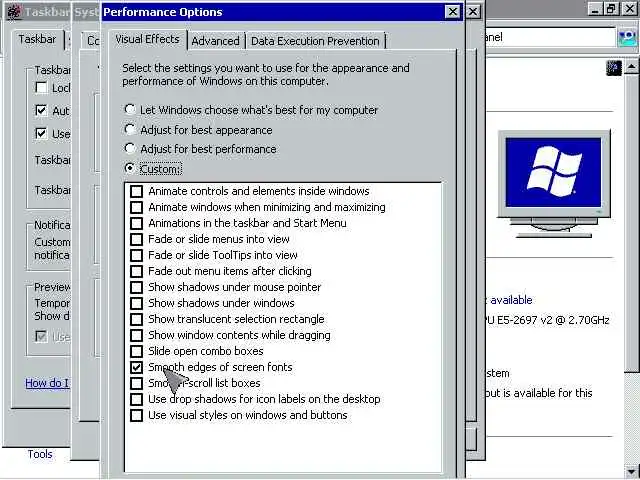This screenshot has width=640, height=480.
Task: Toggle the Lock checkbox in Taskbar window
Action: click(41, 87)
